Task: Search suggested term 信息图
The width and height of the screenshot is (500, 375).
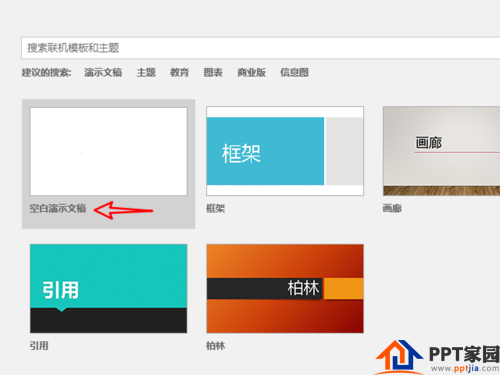Action: tap(294, 72)
